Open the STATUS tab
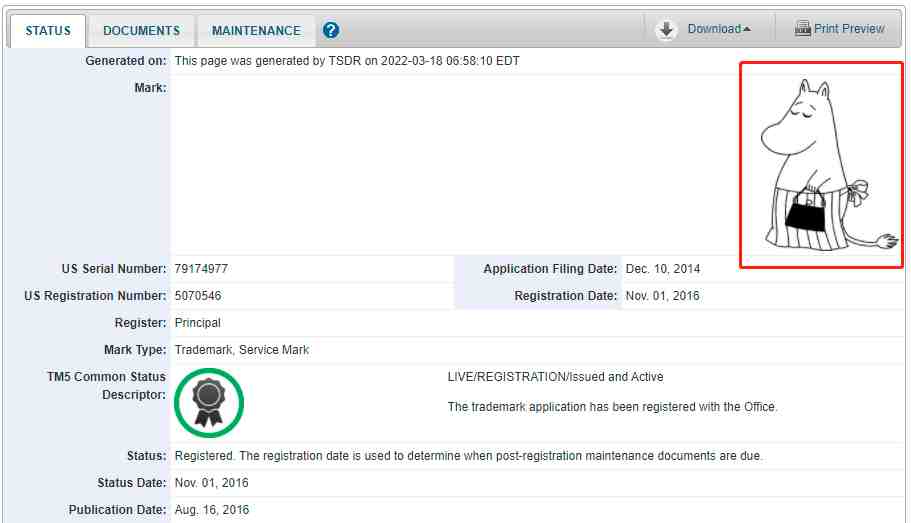 tap(48, 31)
